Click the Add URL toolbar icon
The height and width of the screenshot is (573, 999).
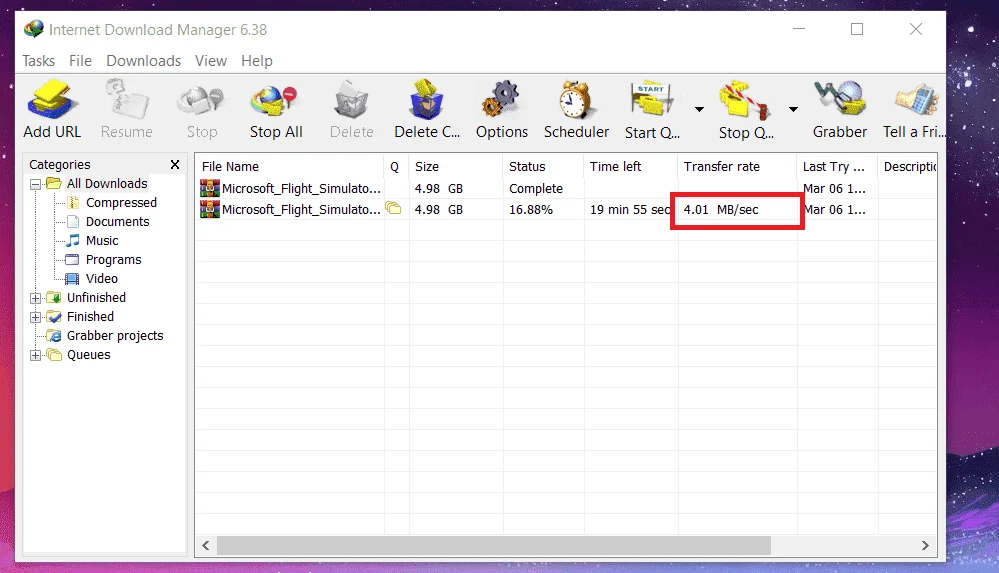[x=52, y=101]
